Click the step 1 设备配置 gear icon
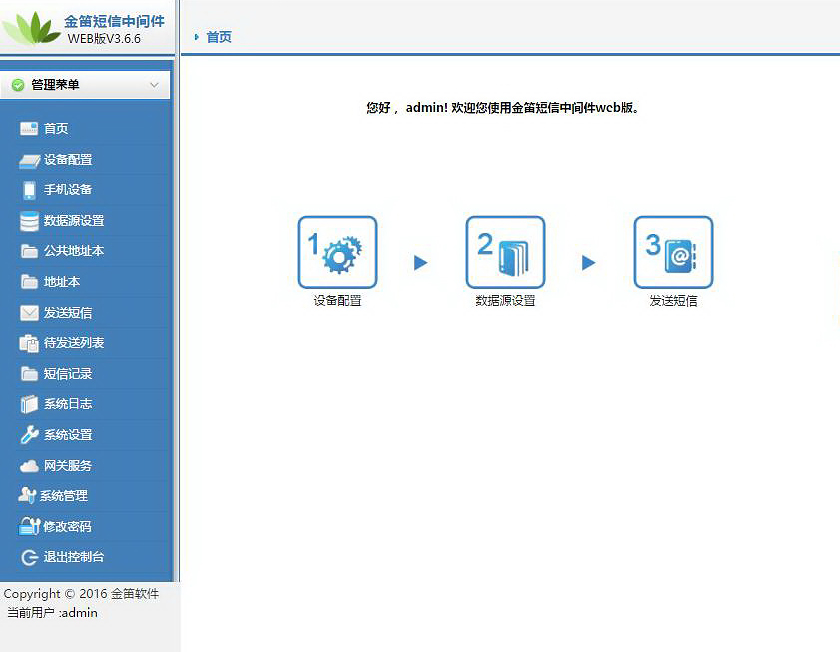 click(337, 252)
